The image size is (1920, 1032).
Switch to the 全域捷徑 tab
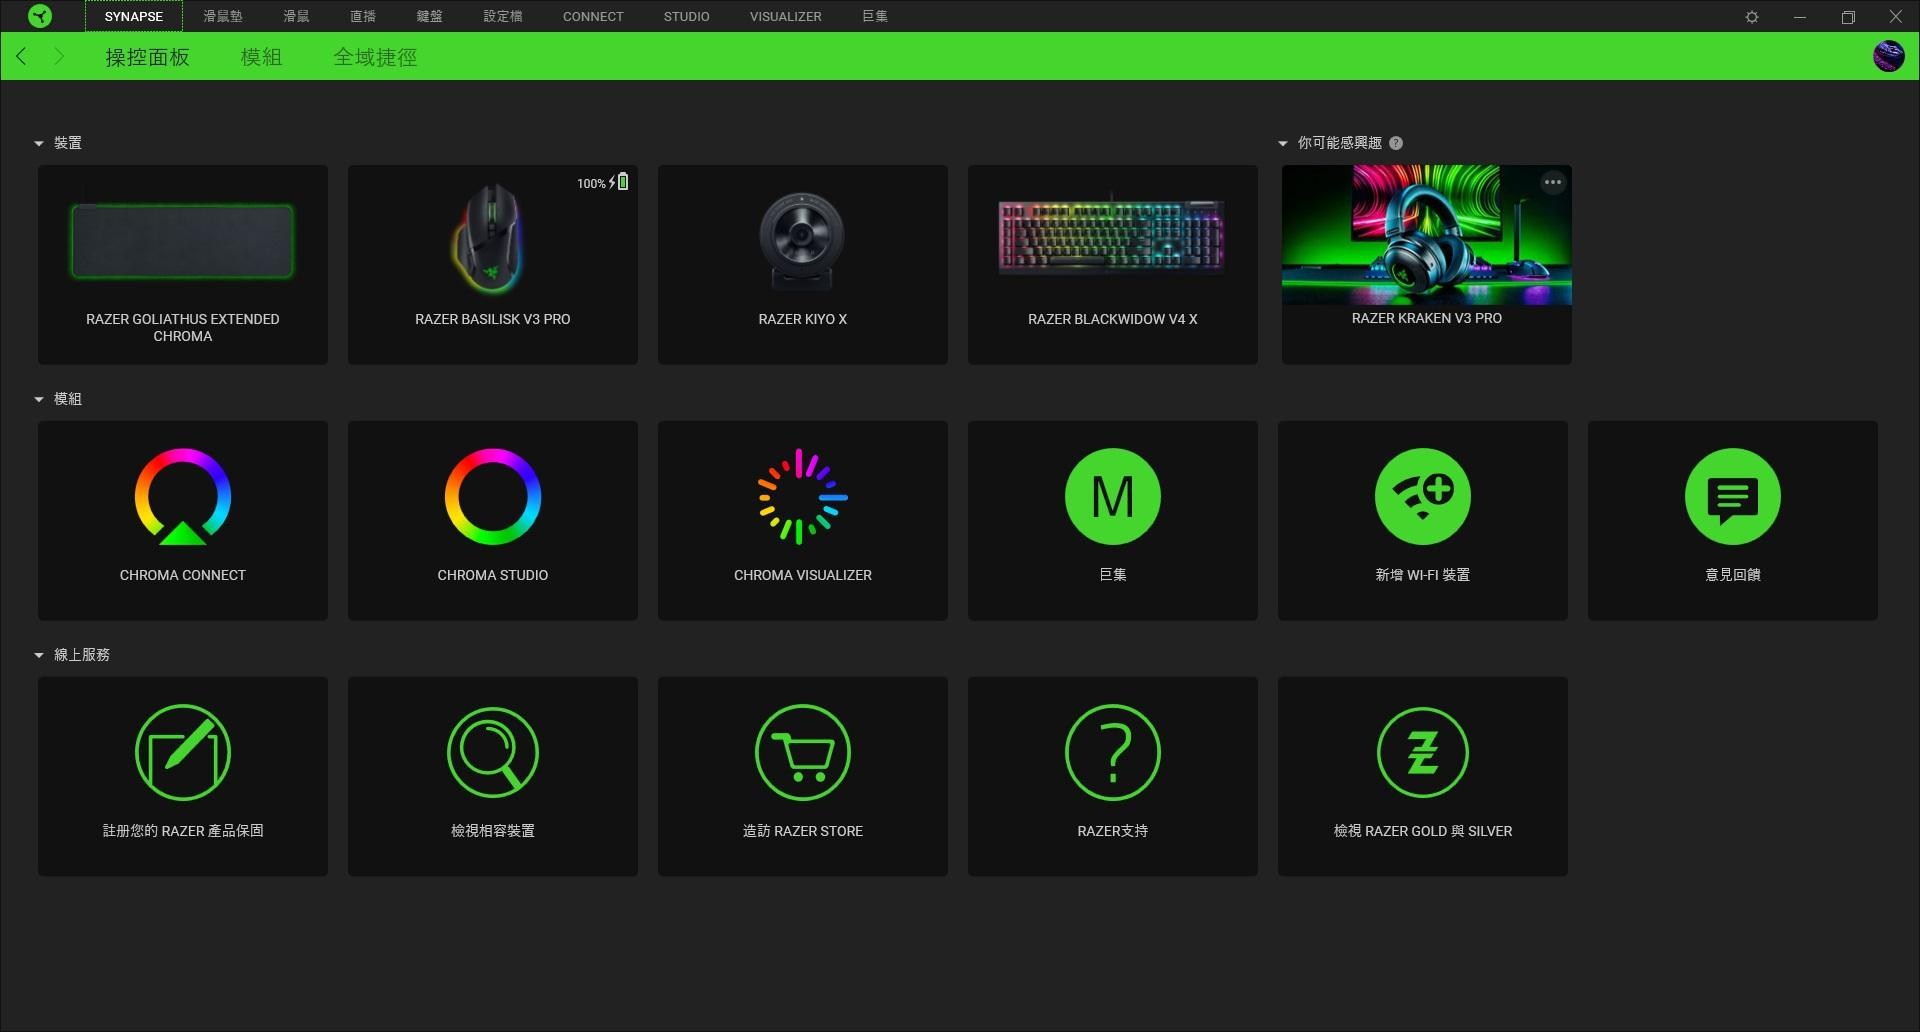pyautogui.click(x=375, y=56)
